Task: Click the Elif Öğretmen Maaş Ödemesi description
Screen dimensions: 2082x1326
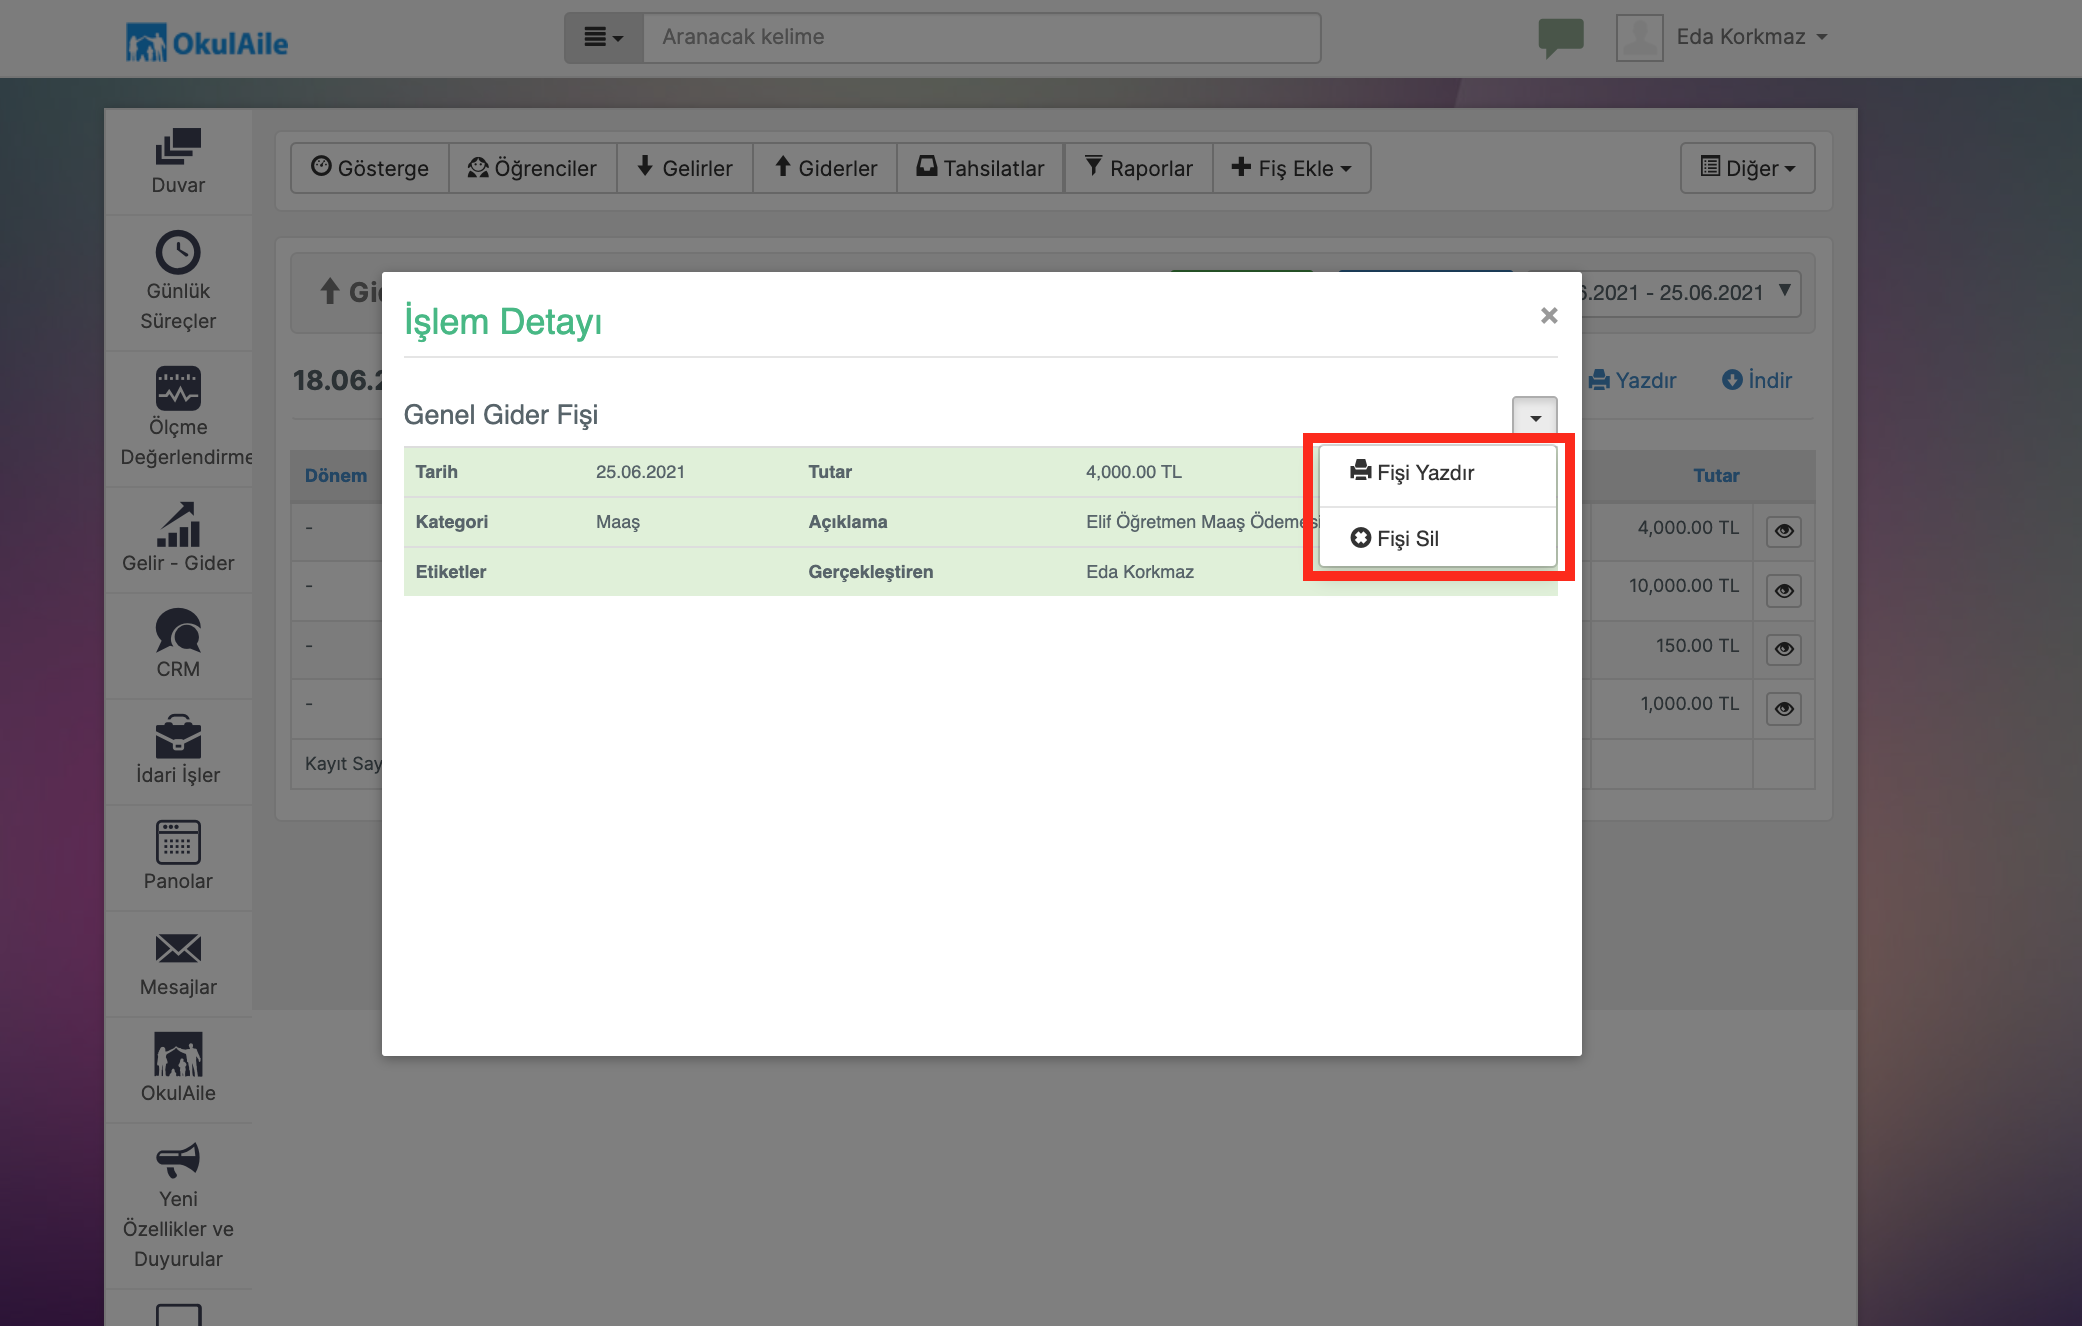Action: (1202, 522)
